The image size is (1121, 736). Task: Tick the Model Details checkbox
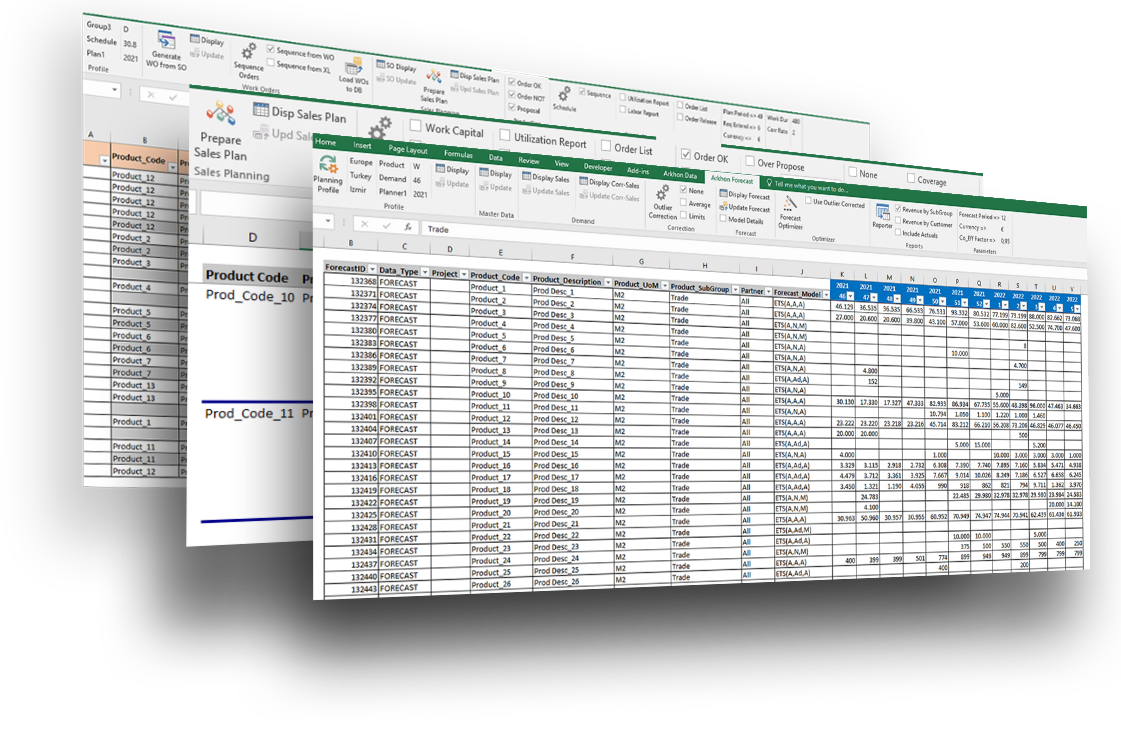(x=723, y=219)
